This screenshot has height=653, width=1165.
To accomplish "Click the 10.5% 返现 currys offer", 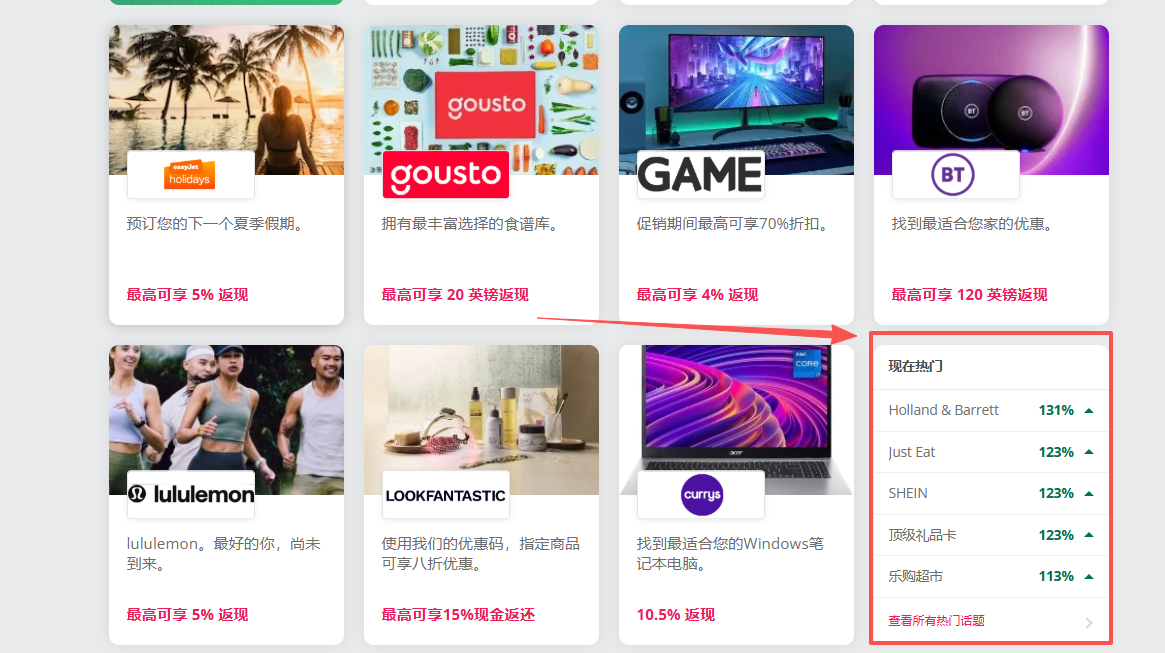I will pos(675,614).
